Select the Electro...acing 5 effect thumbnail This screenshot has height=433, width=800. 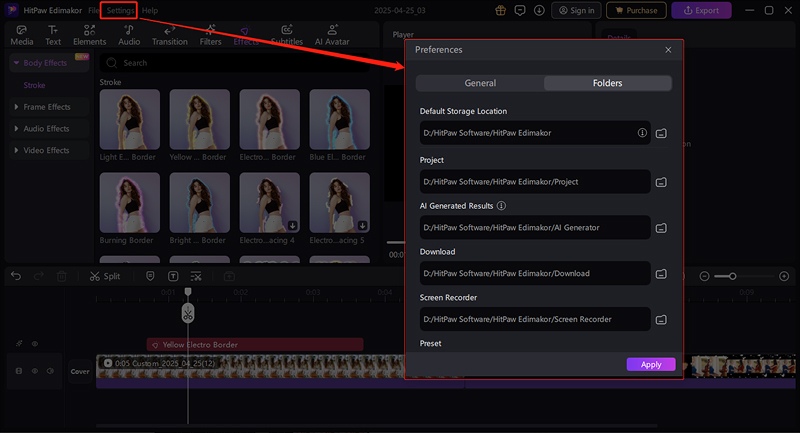[x=339, y=202]
